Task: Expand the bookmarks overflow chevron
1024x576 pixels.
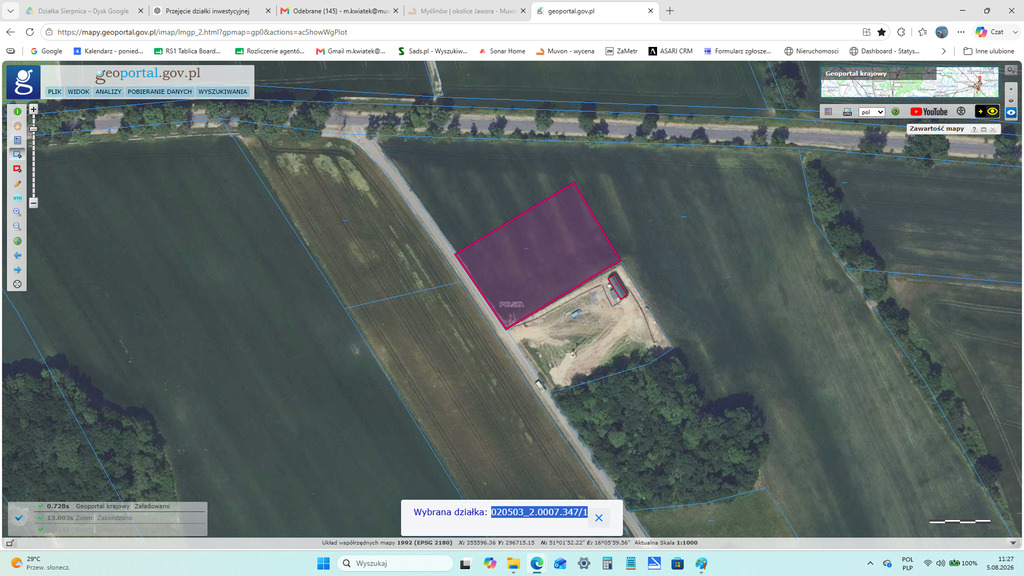Action: 944,51
